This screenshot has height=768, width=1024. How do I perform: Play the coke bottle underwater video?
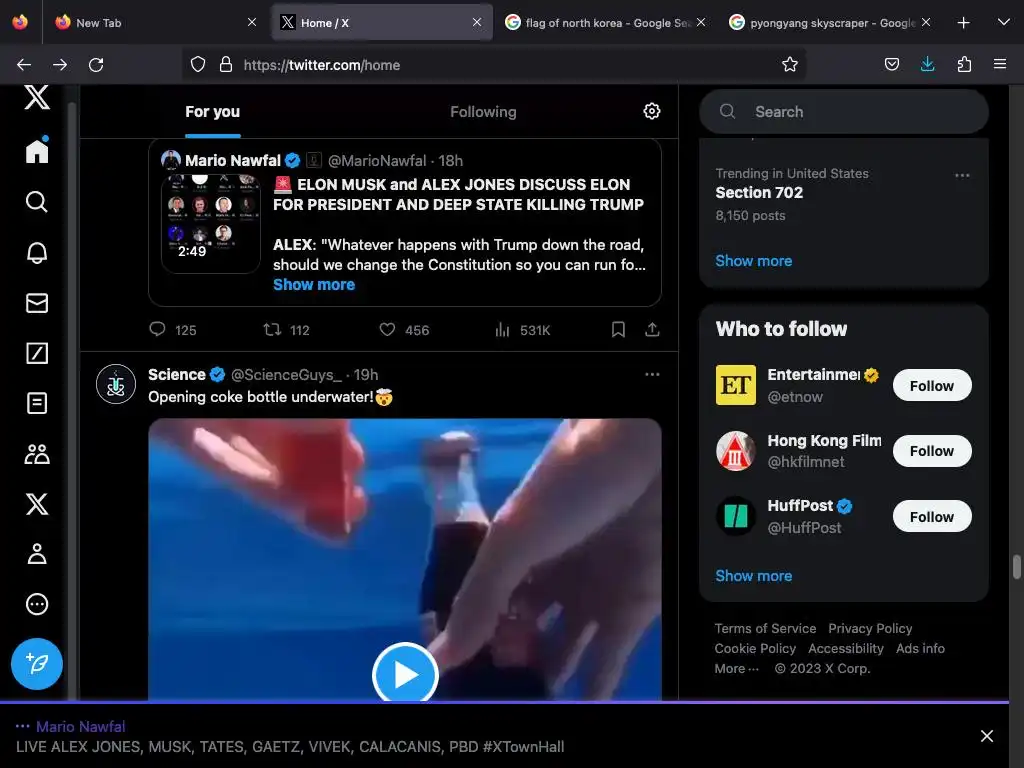405,674
